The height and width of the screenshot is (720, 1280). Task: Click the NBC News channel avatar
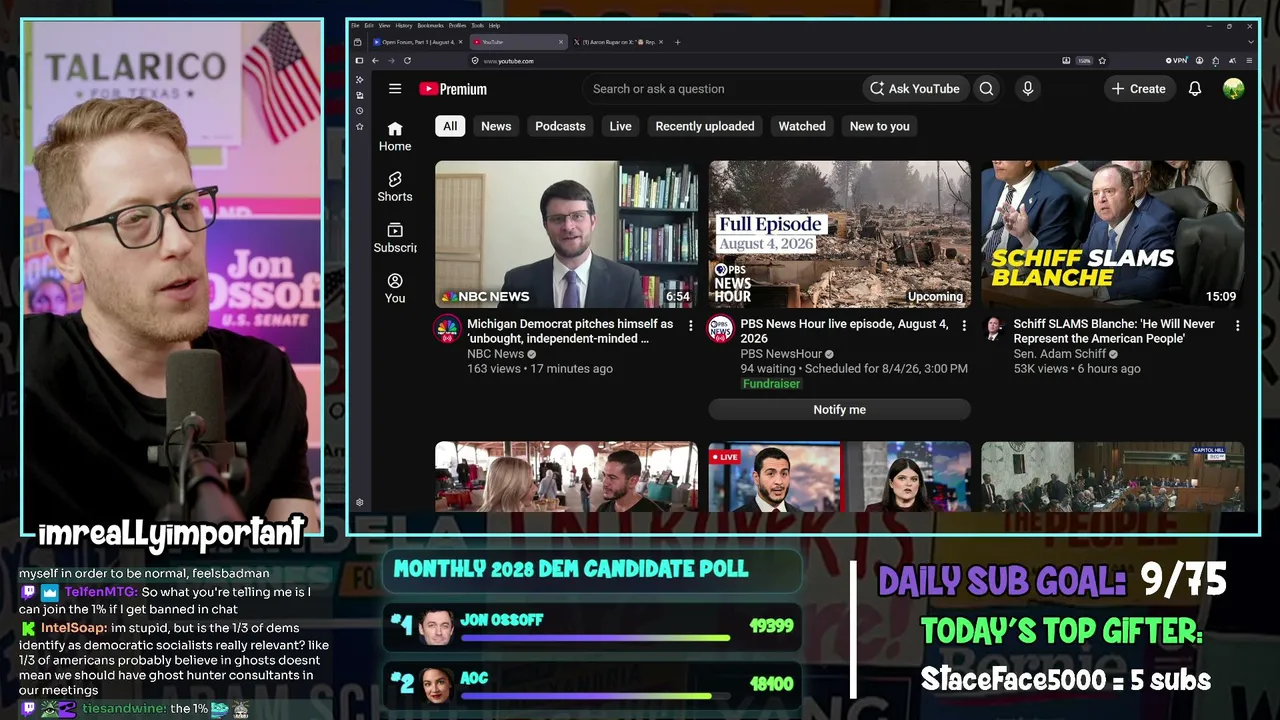(x=448, y=329)
